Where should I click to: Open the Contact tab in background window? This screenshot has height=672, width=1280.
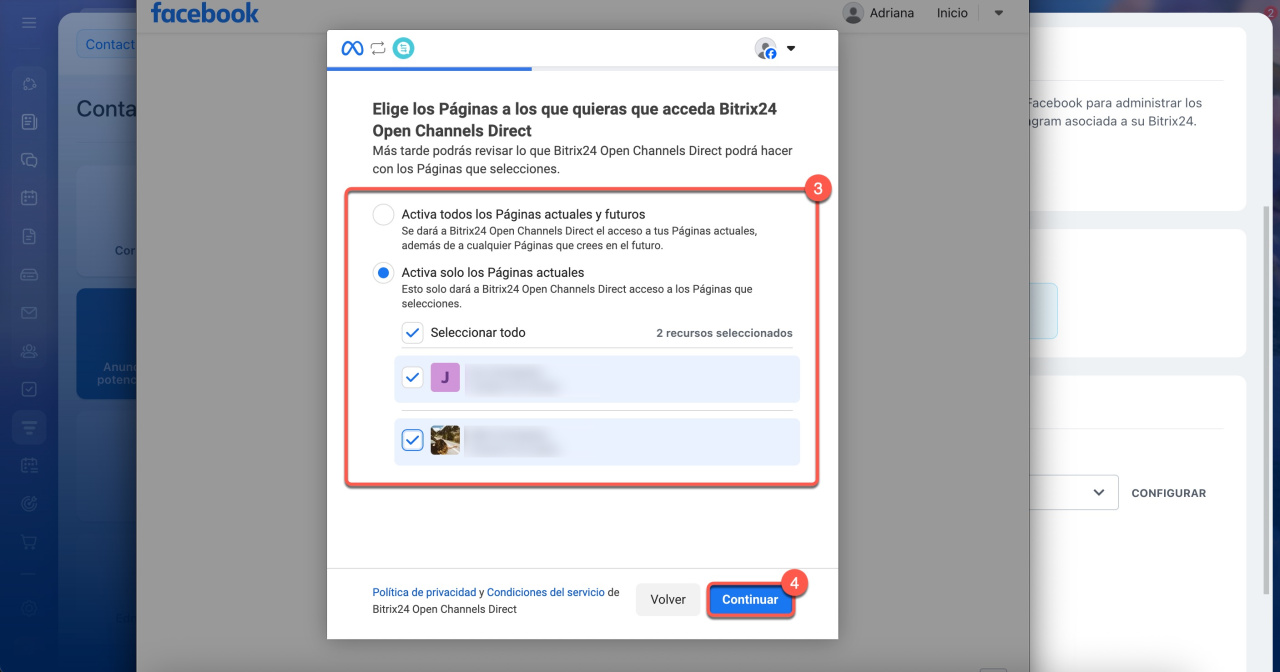tap(109, 44)
